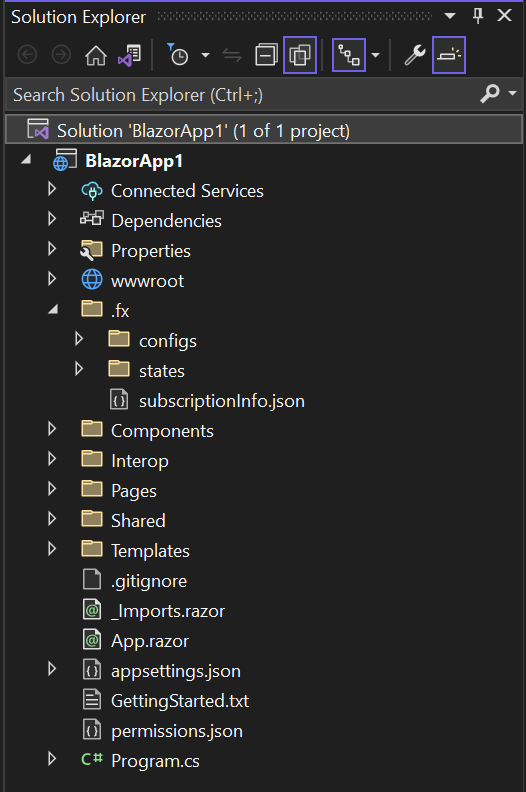Click subscriptionInfo.json JSON file icon

(x=119, y=400)
